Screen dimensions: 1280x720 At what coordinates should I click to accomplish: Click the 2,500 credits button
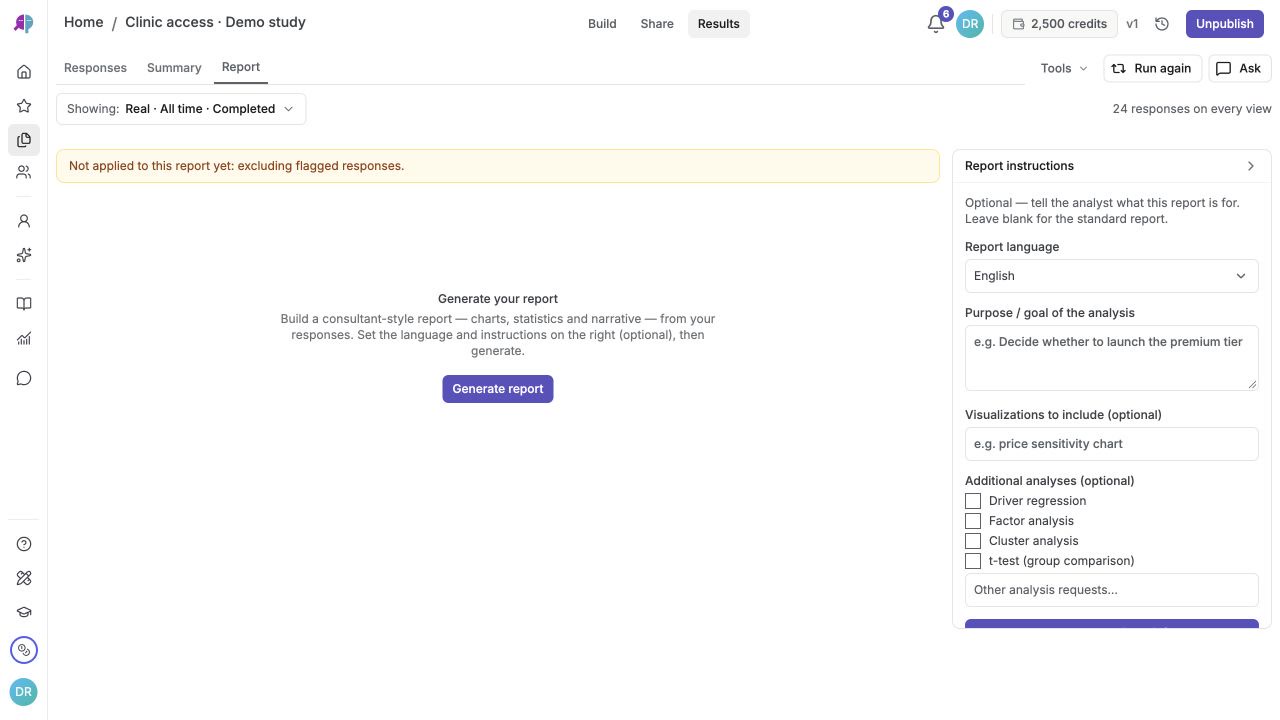pos(1059,24)
